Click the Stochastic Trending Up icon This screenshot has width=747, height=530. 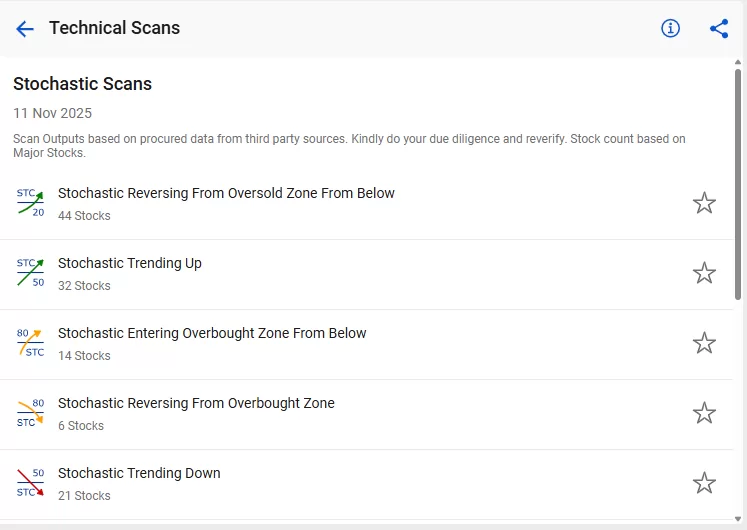click(30, 273)
